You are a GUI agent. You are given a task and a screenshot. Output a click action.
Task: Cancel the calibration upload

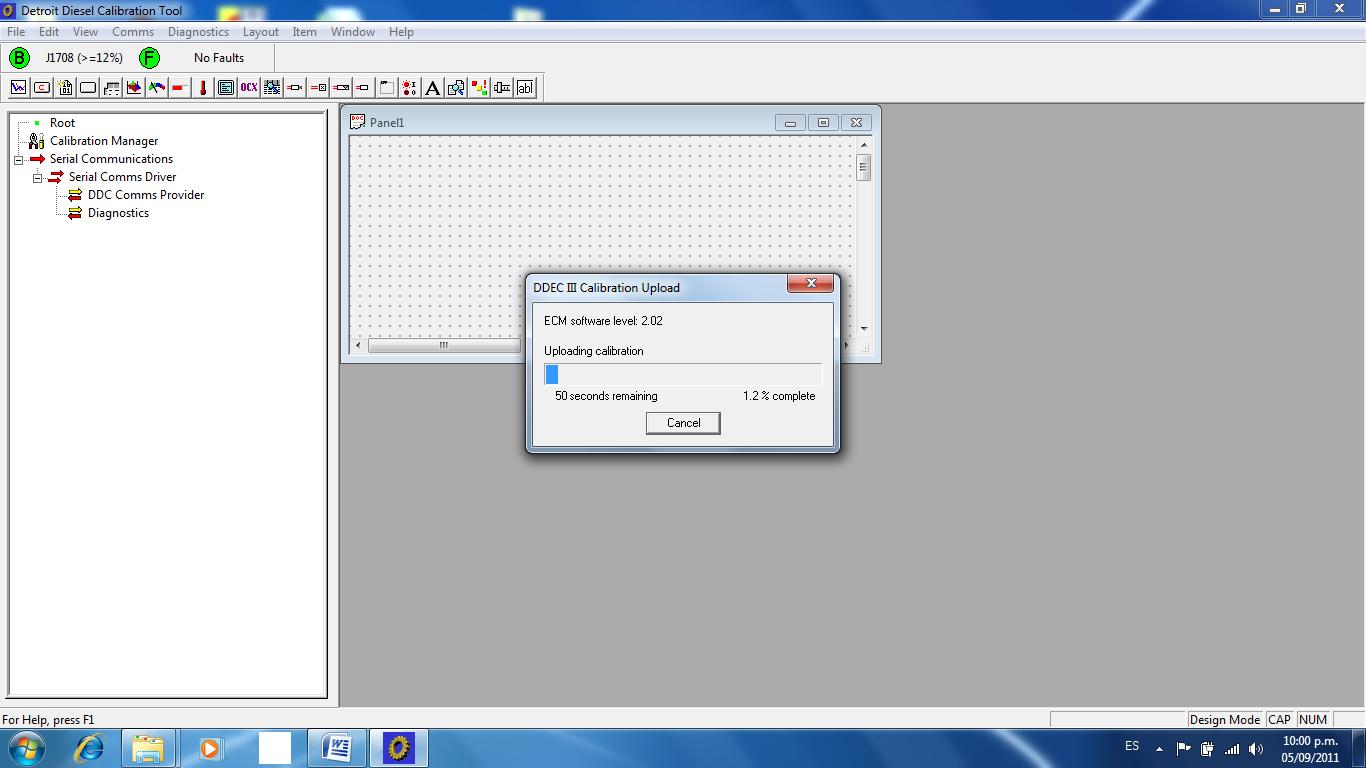tap(683, 423)
